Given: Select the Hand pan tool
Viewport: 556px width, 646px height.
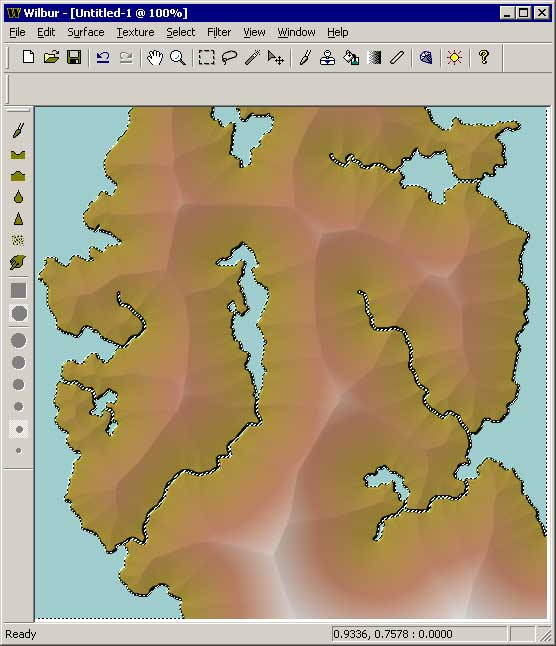Looking at the screenshot, I should click(155, 57).
